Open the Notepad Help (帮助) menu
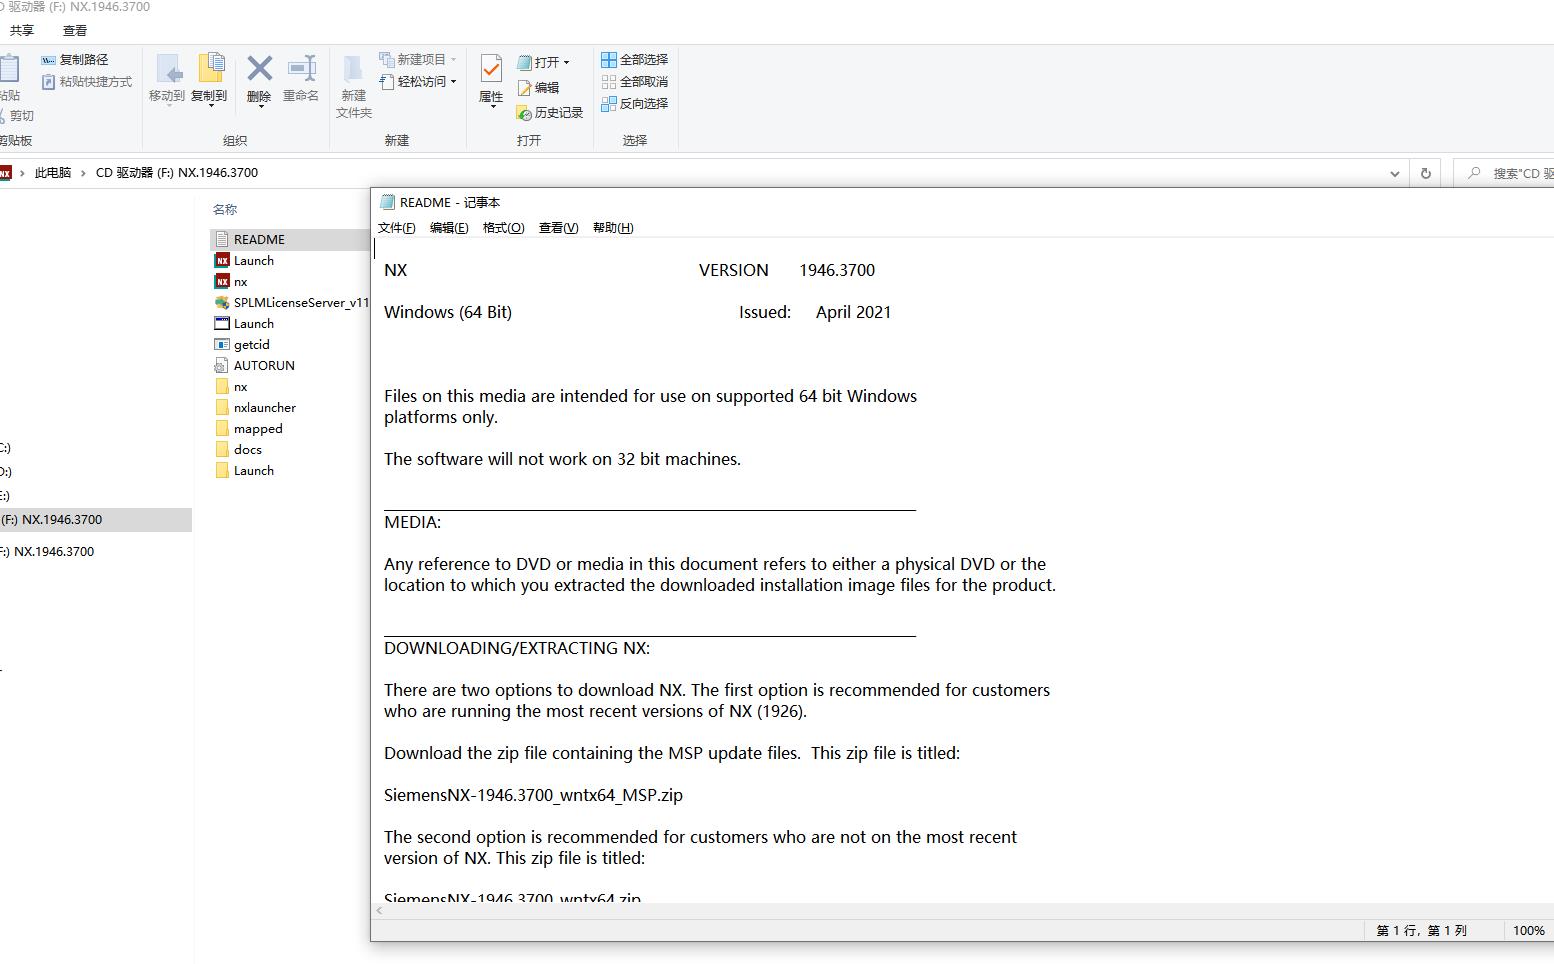The height and width of the screenshot is (964, 1554). (x=613, y=228)
